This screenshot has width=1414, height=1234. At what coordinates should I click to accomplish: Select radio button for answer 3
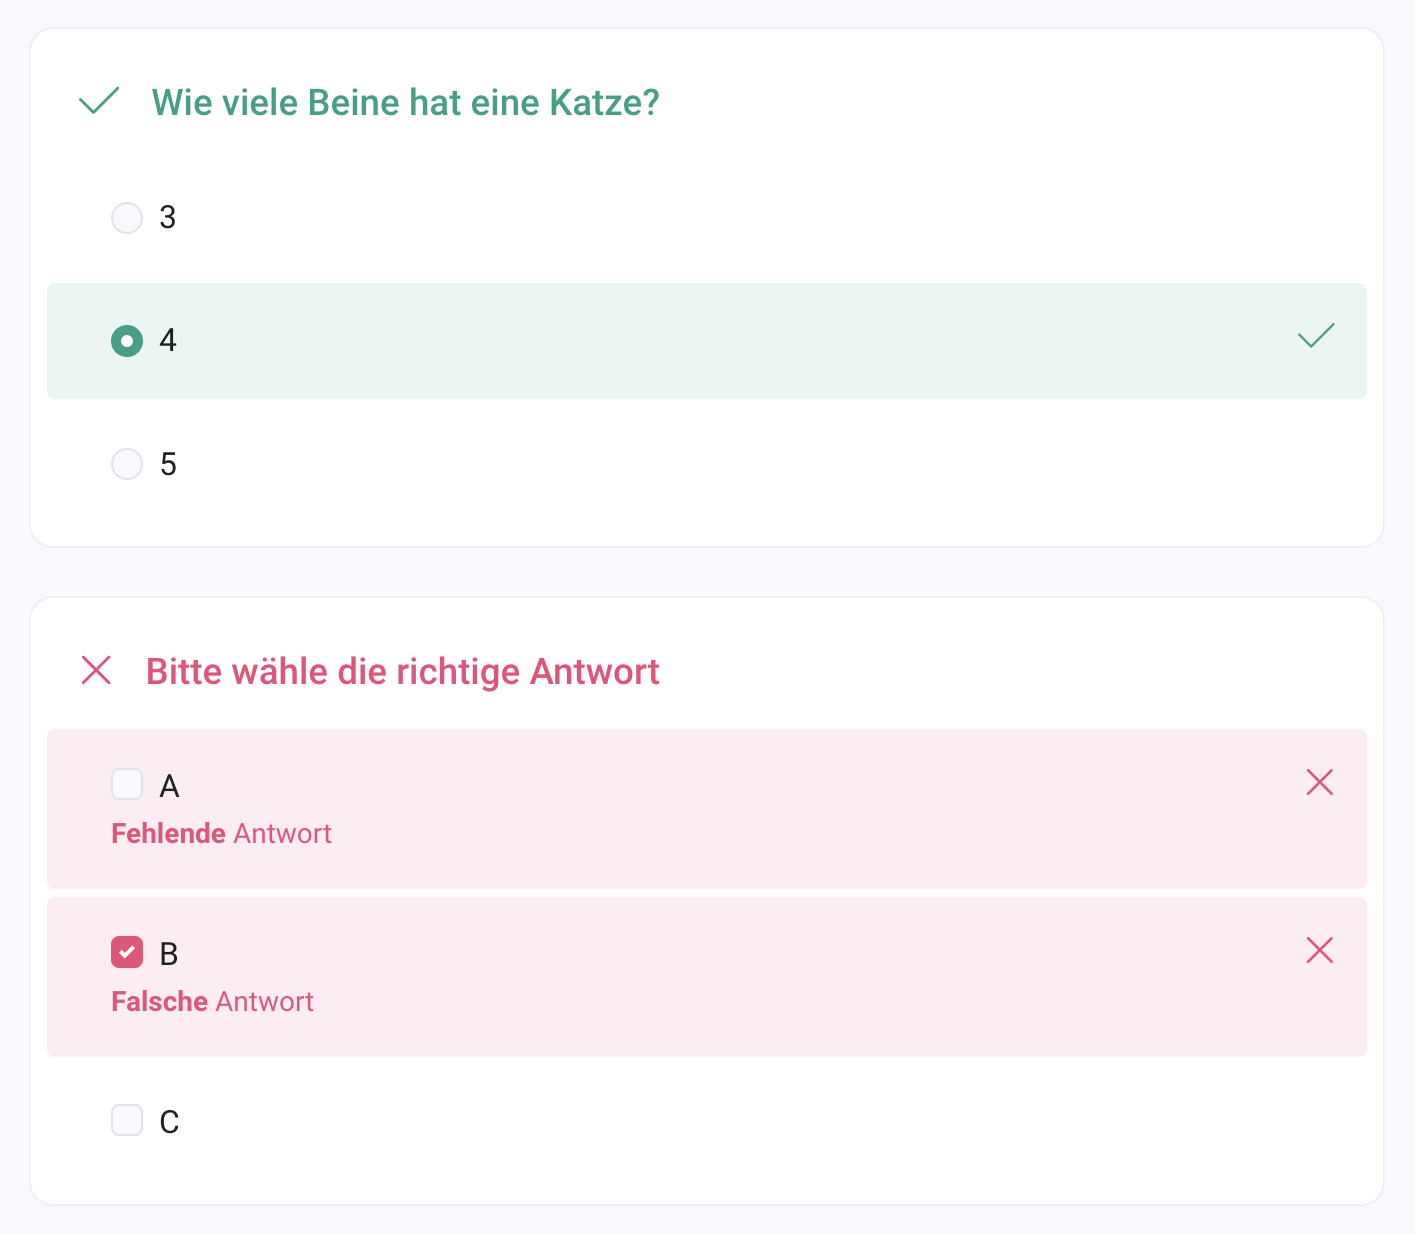click(127, 217)
